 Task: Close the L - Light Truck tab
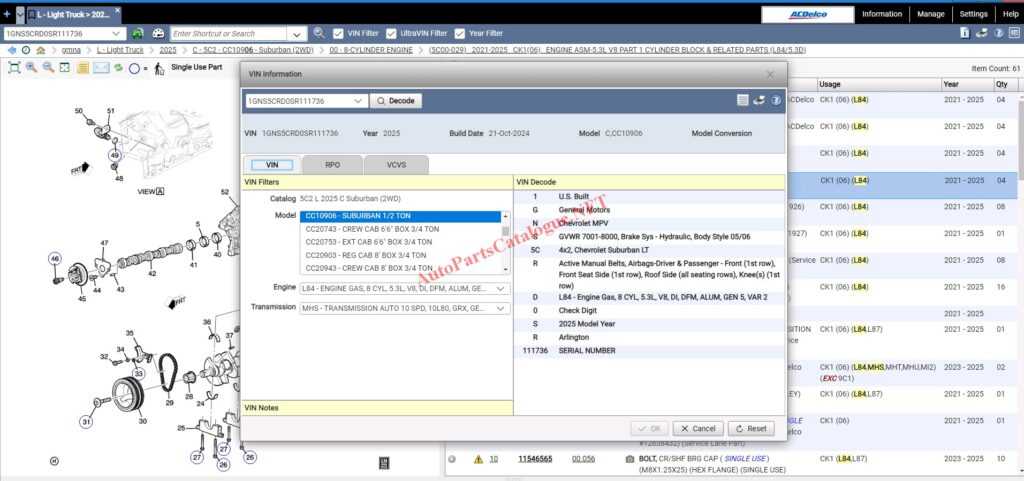[117, 12]
